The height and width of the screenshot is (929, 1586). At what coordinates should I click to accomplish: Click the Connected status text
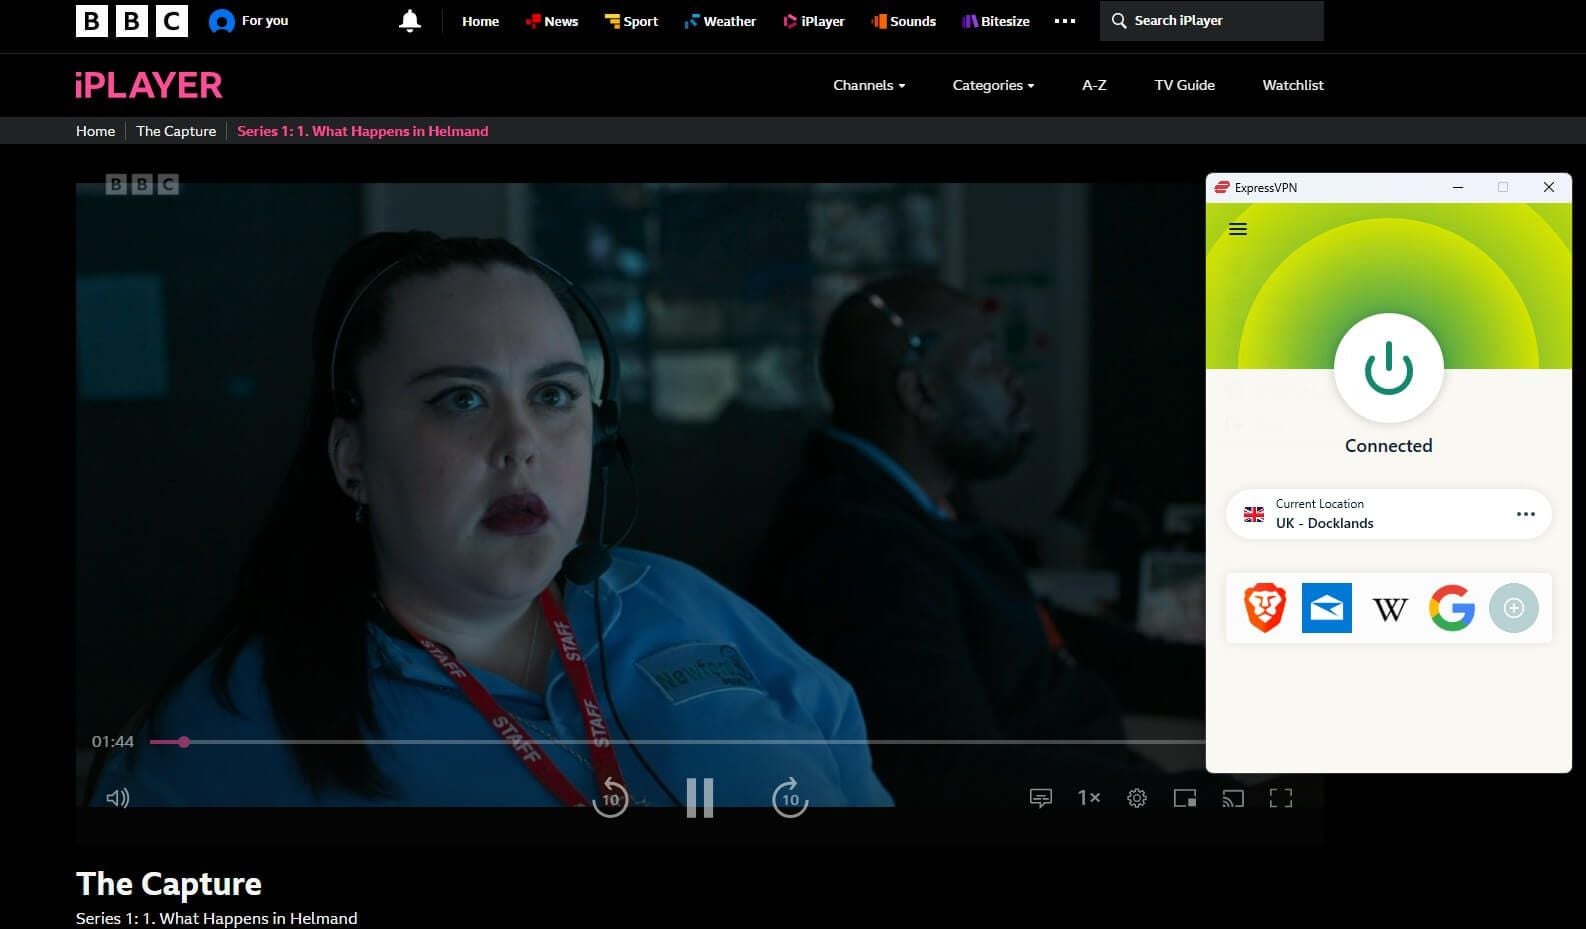tap(1388, 446)
